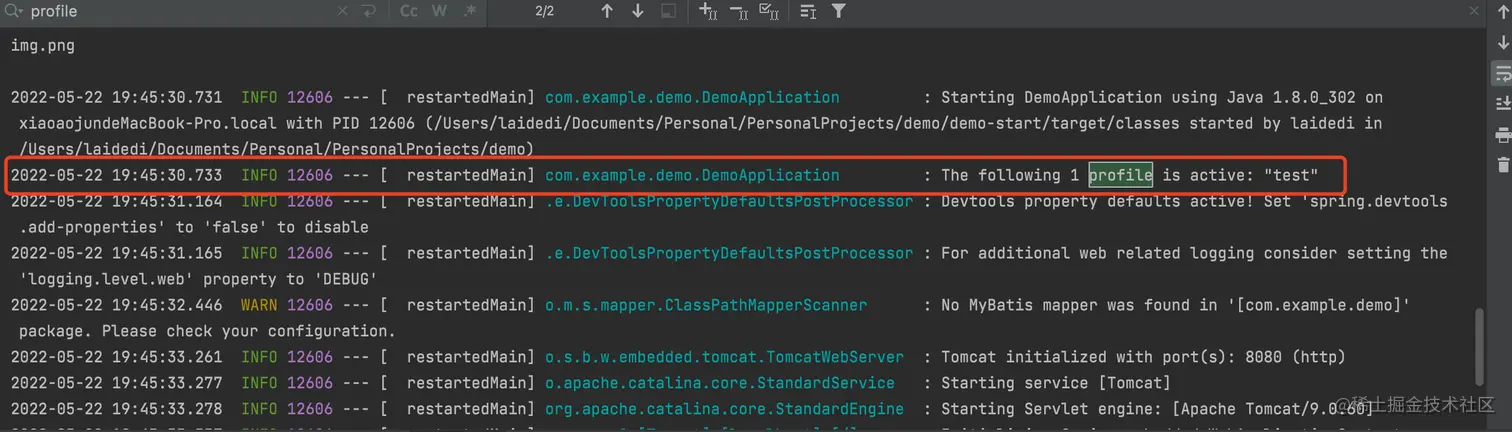
Task: Click 'org.apache.catalina.core.StandardEngine' logger
Action: 724,409
